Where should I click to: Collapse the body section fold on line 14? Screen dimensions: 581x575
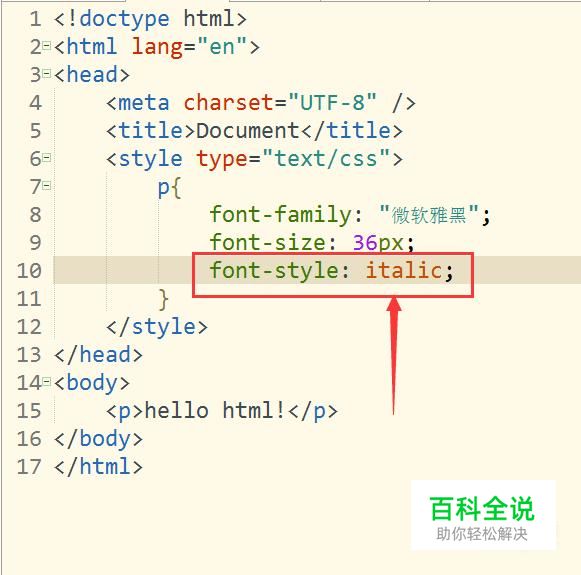pyautogui.click(x=46, y=381)
